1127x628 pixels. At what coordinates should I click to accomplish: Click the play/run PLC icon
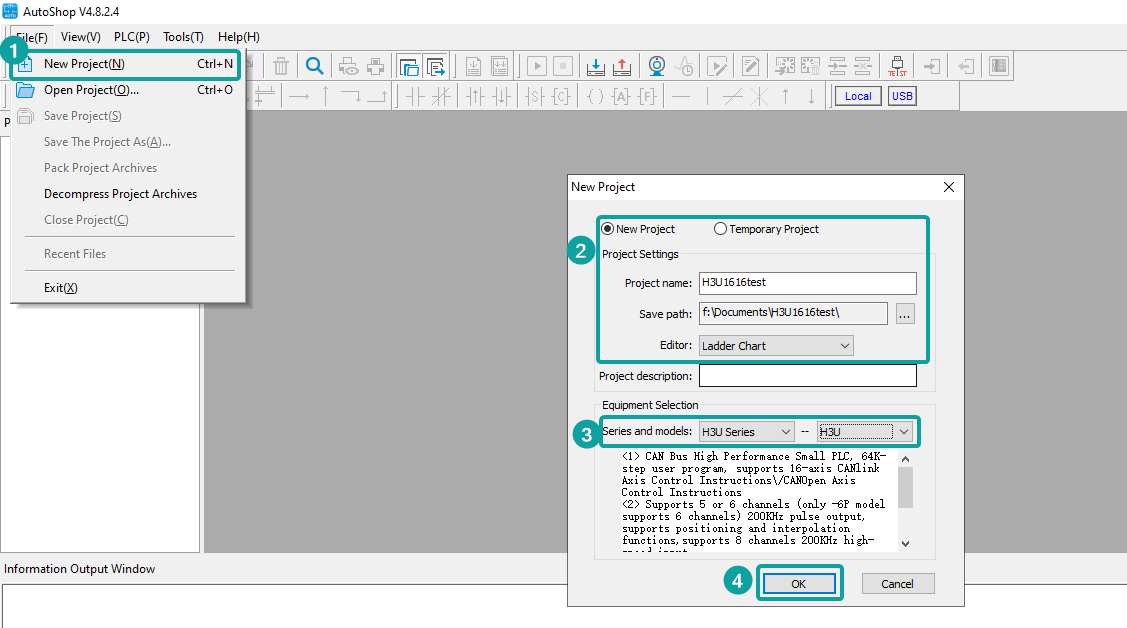537,66
